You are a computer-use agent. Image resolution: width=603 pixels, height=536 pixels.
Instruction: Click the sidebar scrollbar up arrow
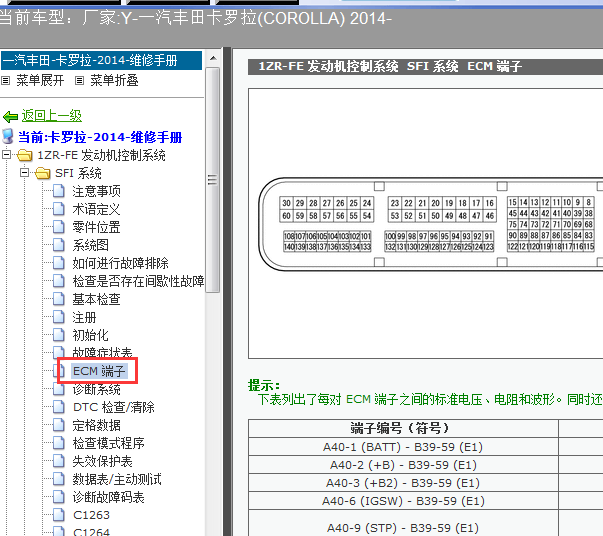click(x=213, y=59)
